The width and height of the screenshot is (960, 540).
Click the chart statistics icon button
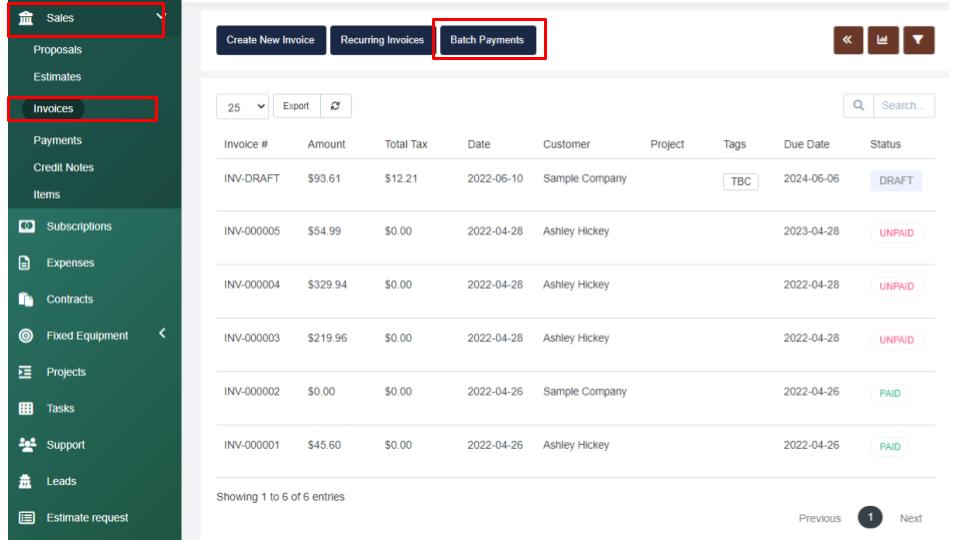883,40
